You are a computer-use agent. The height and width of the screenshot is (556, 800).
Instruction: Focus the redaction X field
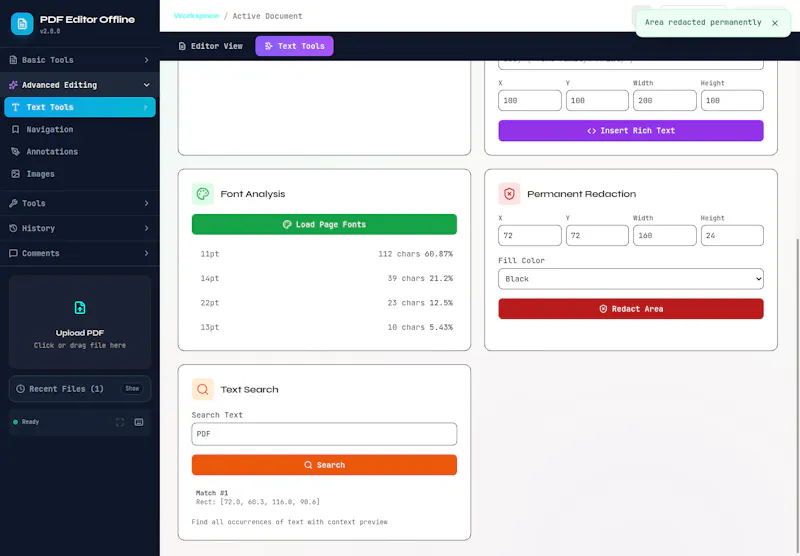[x=530, y=236]
